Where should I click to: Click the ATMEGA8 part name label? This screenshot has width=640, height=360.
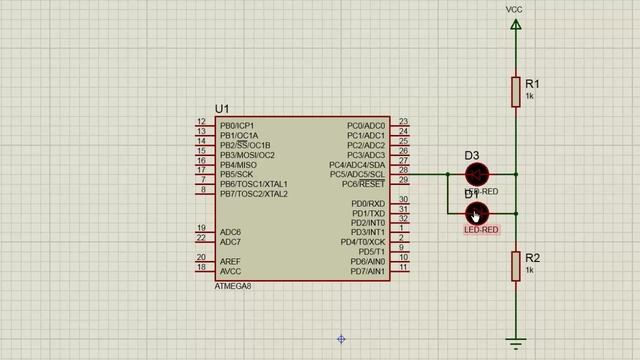tap(233, 286)
